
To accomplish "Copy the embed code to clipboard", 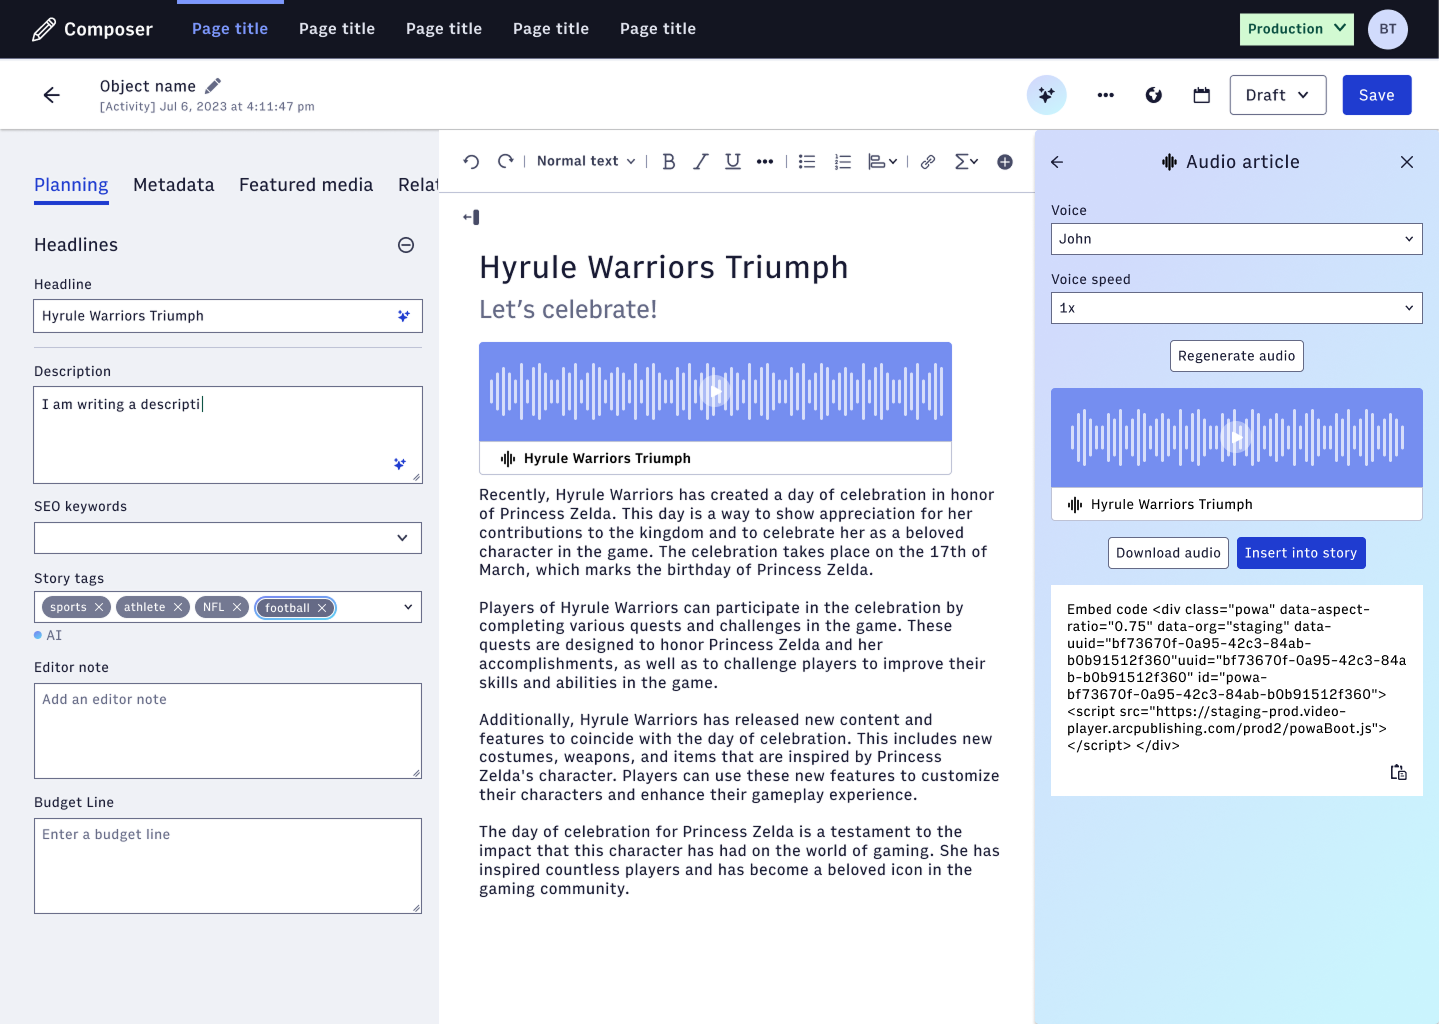I will pos(1399,772).
